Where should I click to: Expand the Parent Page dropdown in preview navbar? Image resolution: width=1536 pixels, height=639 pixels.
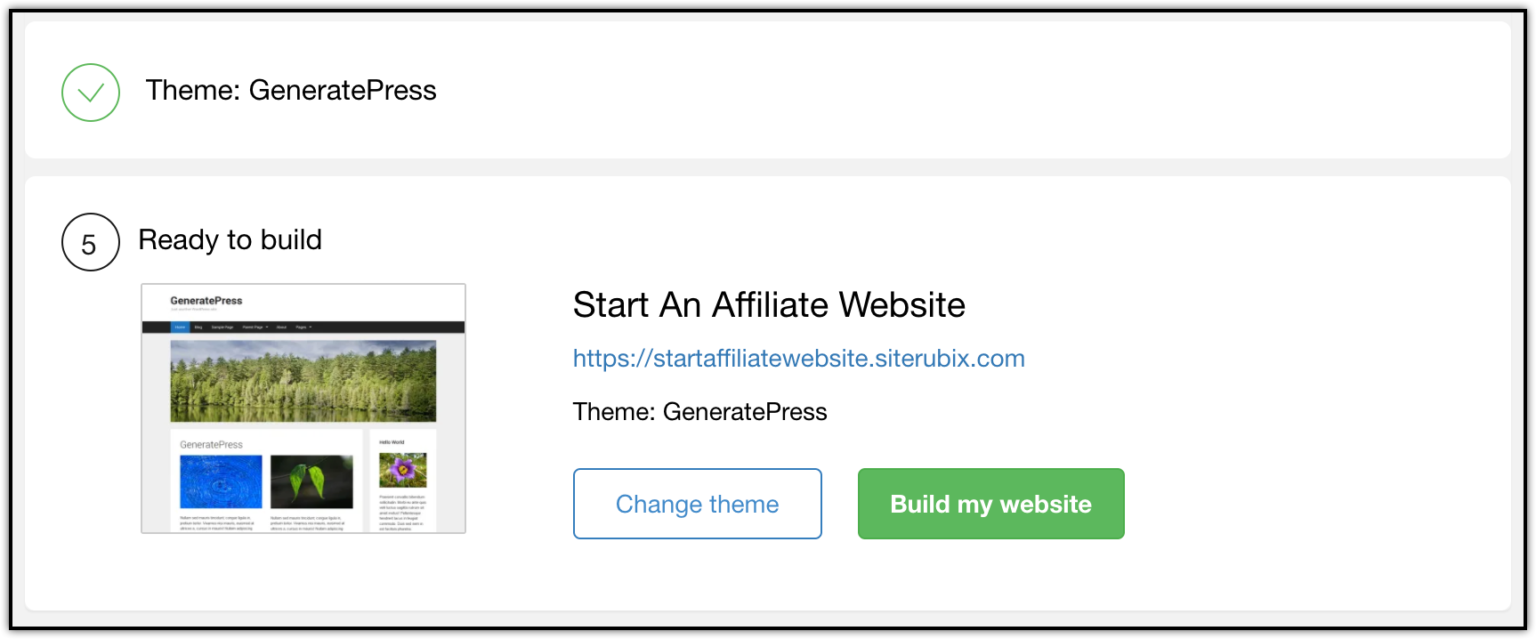tap(253, 327)
